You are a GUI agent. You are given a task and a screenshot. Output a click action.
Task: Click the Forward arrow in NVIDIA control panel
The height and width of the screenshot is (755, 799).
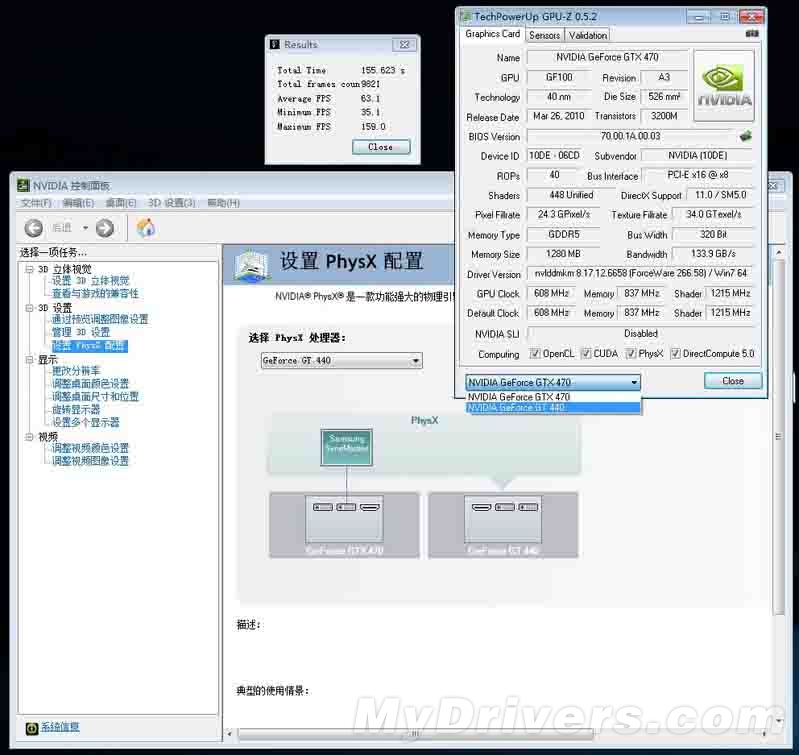click(104, 228)
